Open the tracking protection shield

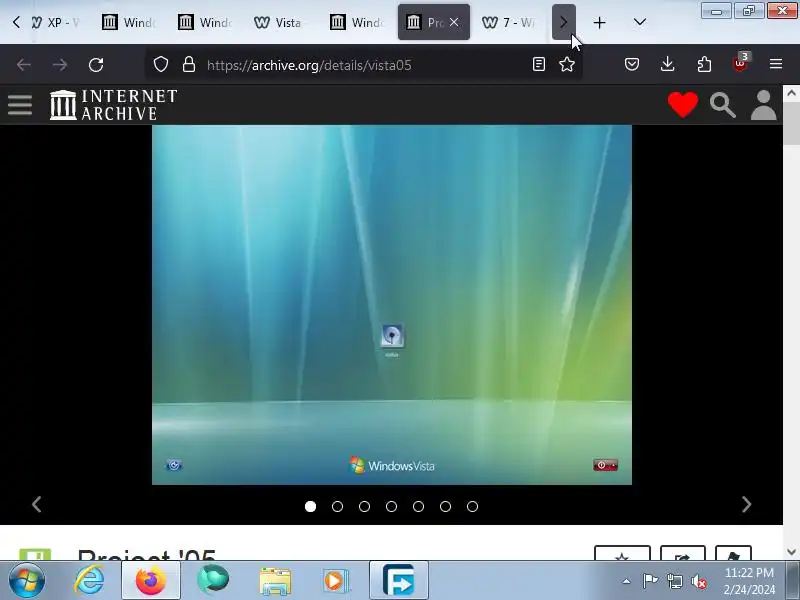click(x=161, y=64)
